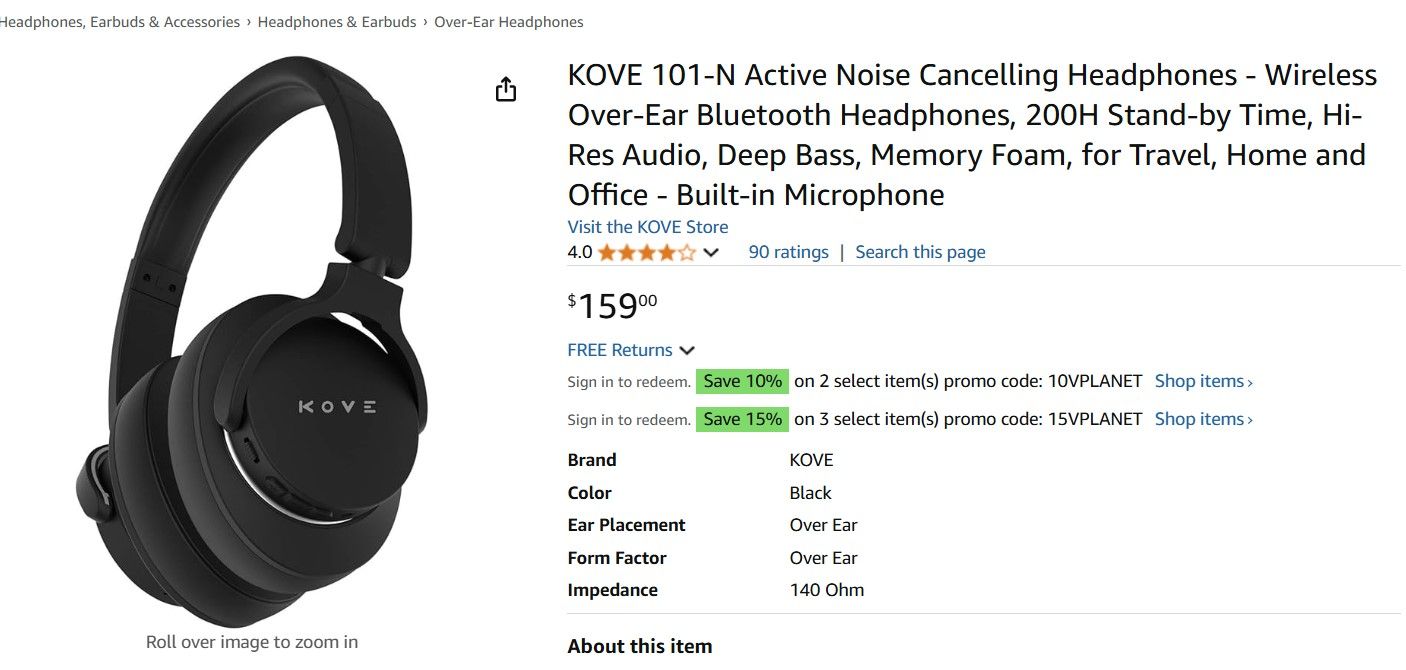
Task: Click the Save 15% green badge
Action: [x=742, y=419]
